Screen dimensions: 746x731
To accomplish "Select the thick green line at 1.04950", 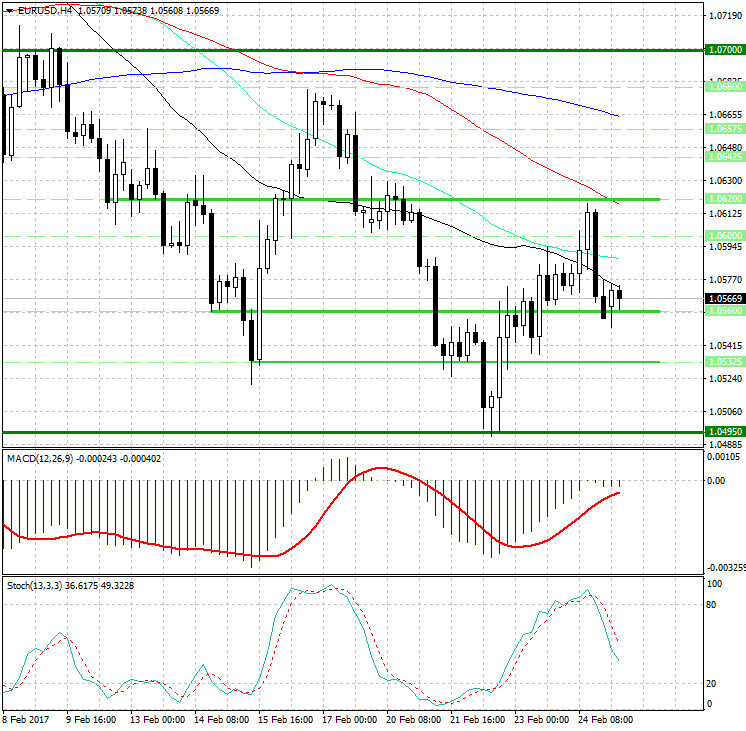I will click(x=353, y=432).
